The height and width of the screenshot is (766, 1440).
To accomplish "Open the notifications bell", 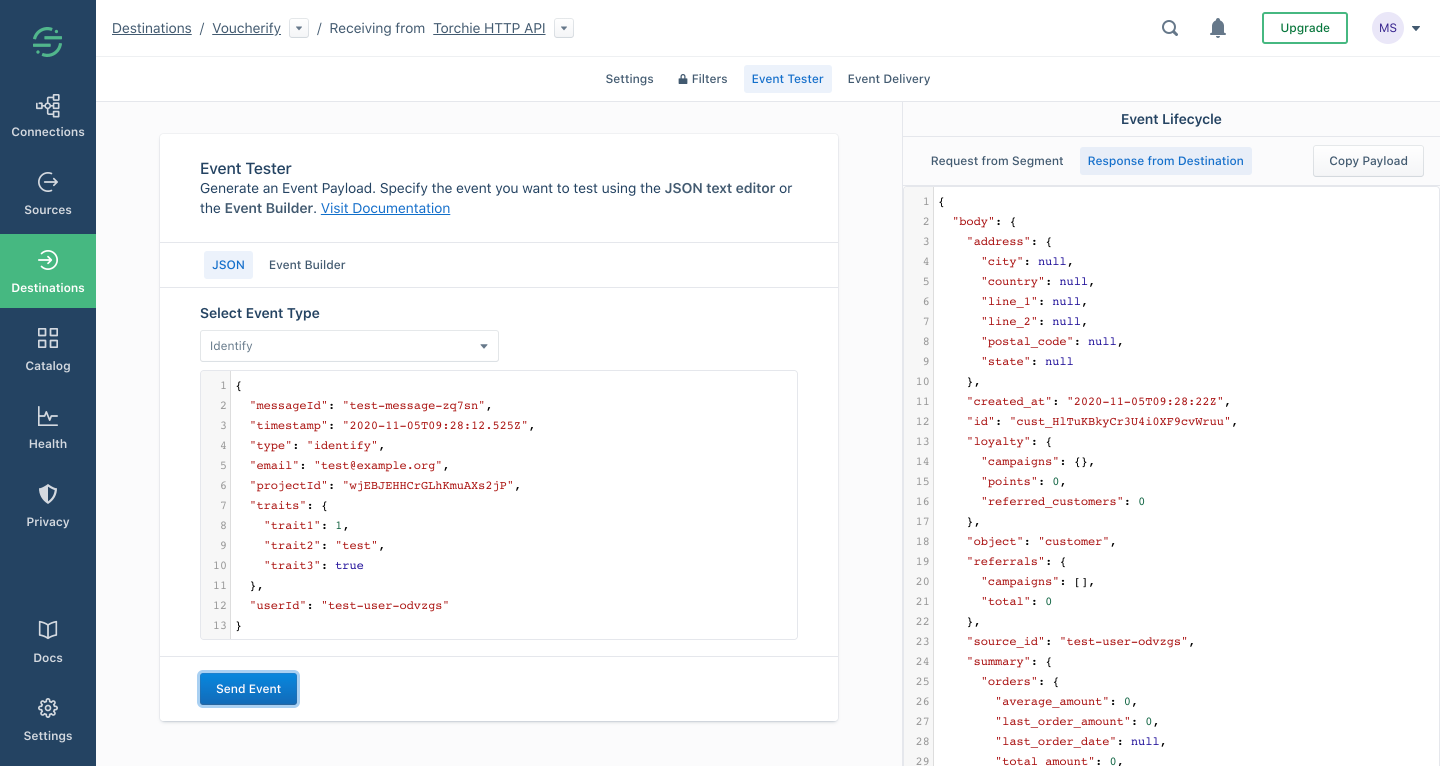I will pos(1217,28).
